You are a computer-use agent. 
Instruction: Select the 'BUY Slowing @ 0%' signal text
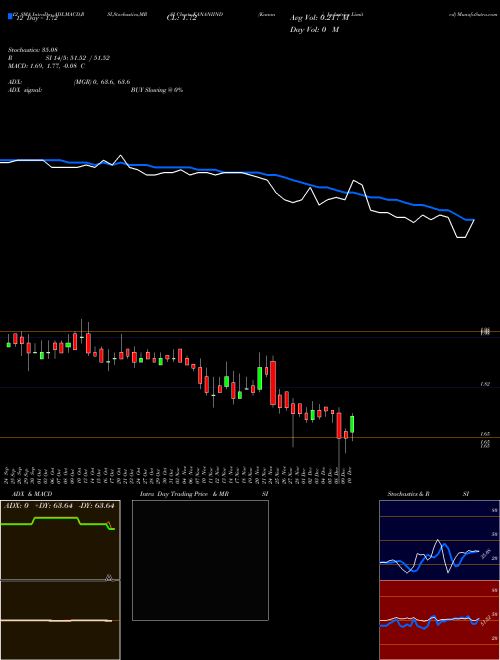pos(157,90)
